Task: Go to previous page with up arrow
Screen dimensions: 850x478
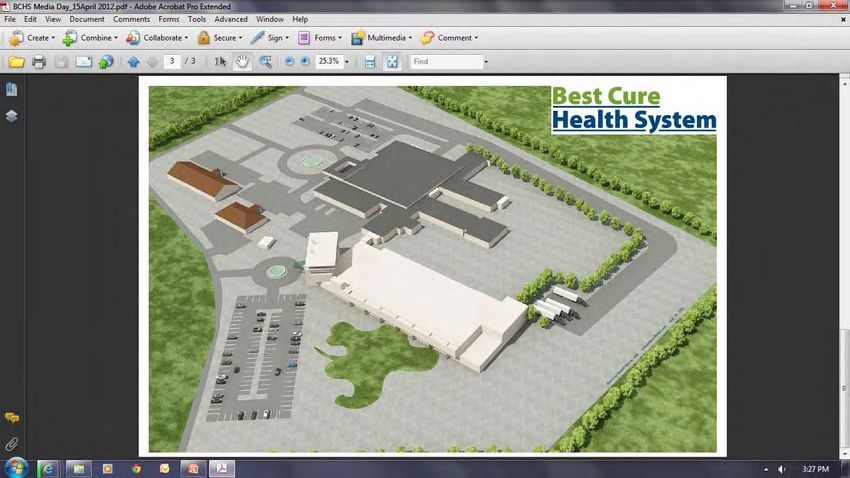Action: tap(133, 62)
